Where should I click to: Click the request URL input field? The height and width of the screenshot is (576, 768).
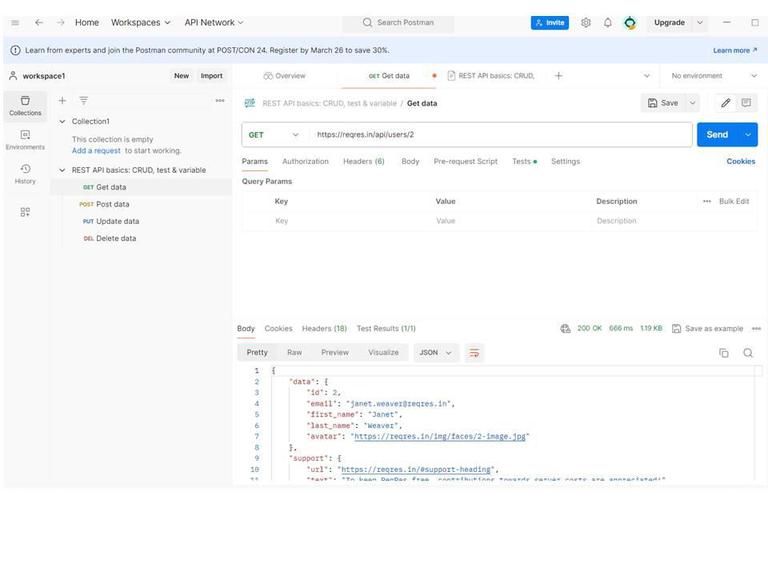[500, 134]
